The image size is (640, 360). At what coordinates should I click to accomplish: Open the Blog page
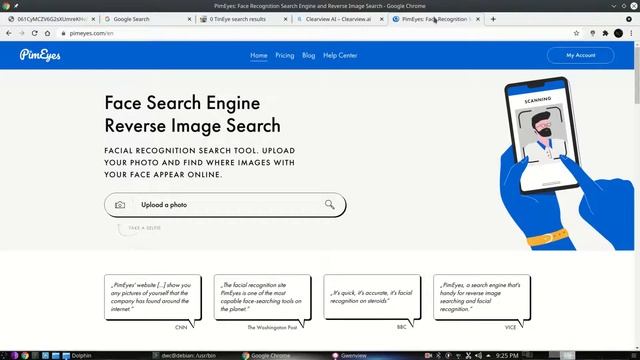click(309, 56)
